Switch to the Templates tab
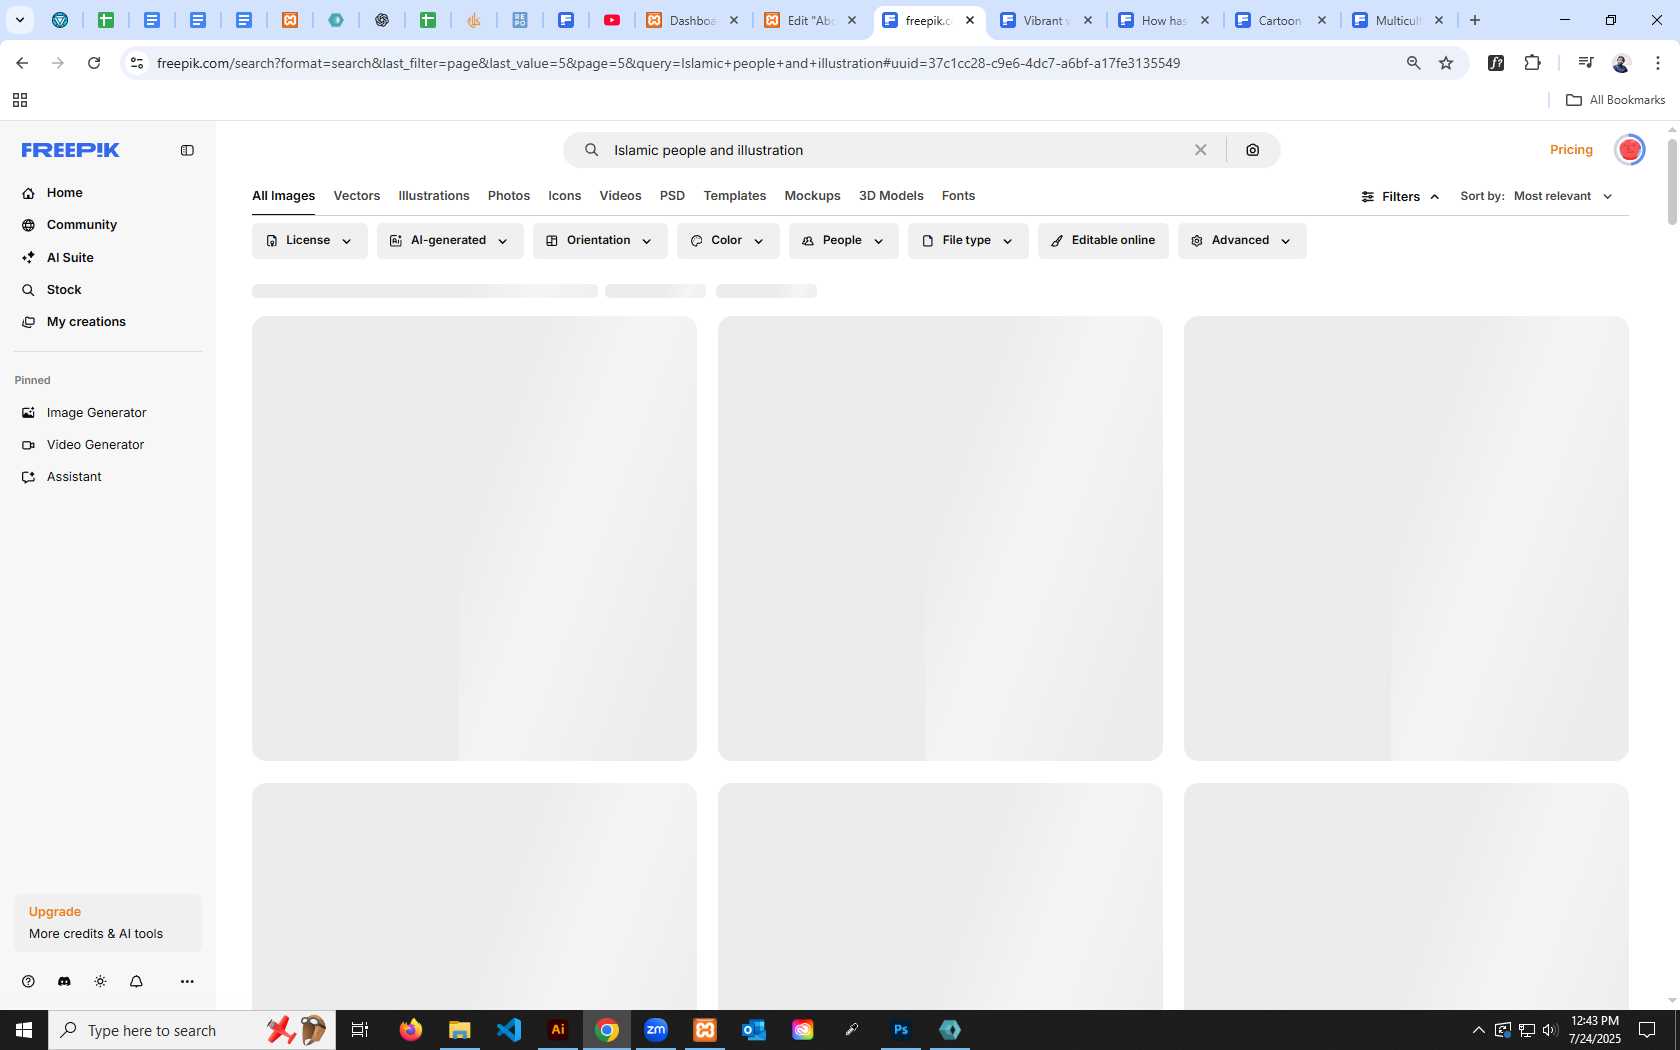This screenshot has width=1680, height=1050. tap(735, 196)
